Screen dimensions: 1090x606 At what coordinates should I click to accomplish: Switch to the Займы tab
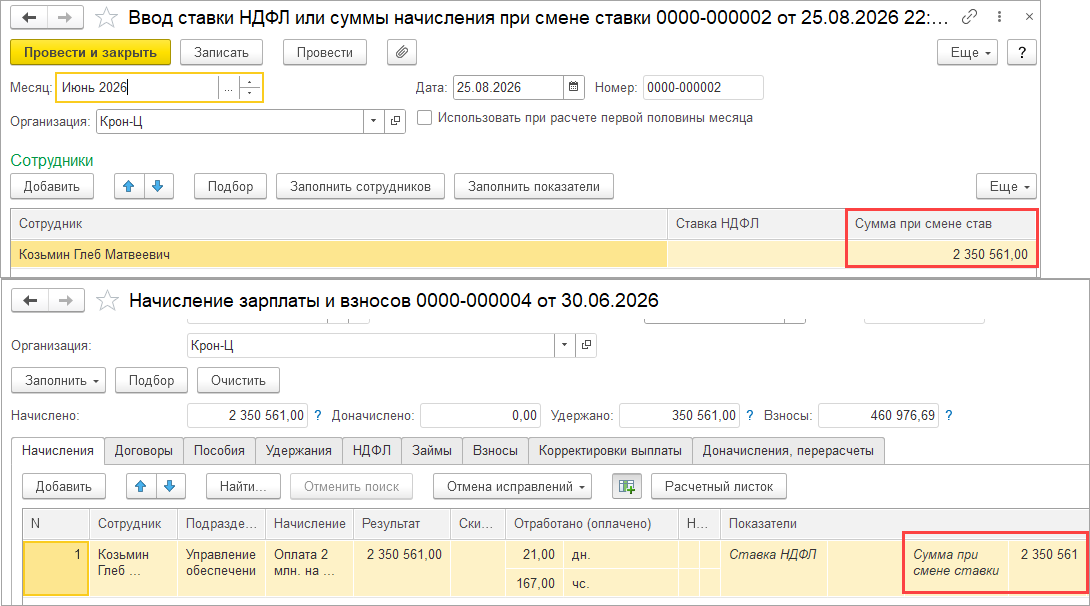pos(432,450)
